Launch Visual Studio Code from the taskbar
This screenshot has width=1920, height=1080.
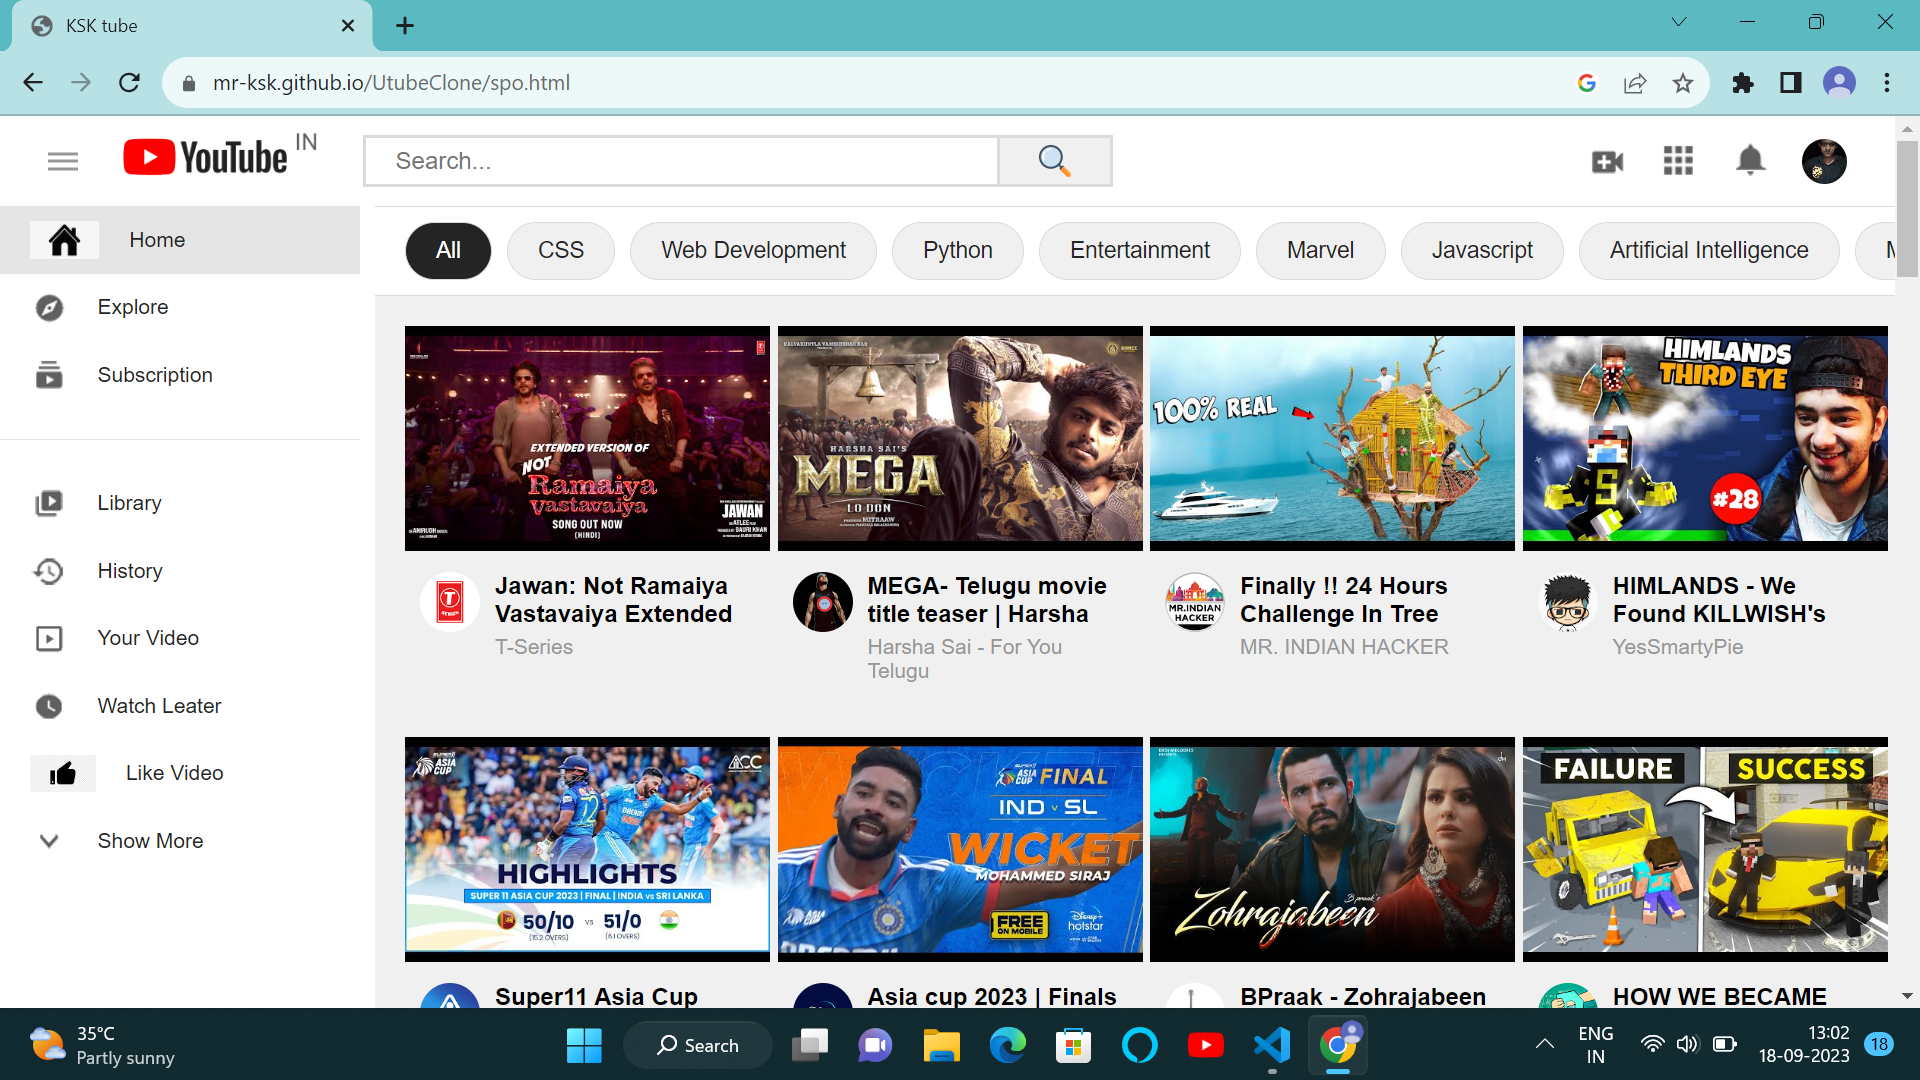click(x=1271, y=1045)
